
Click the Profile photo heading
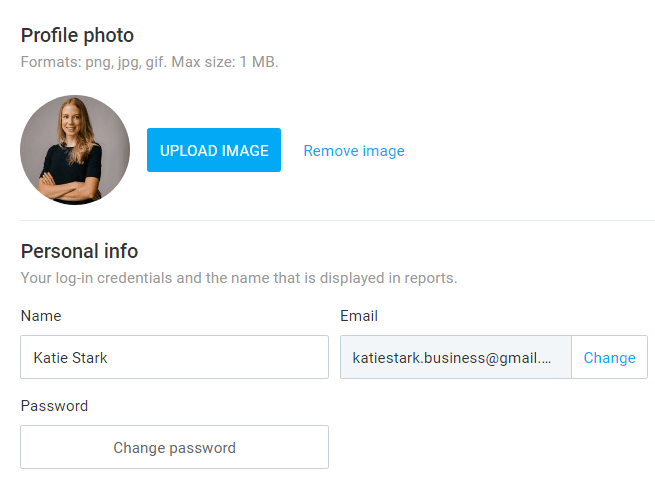click(77, 35)
